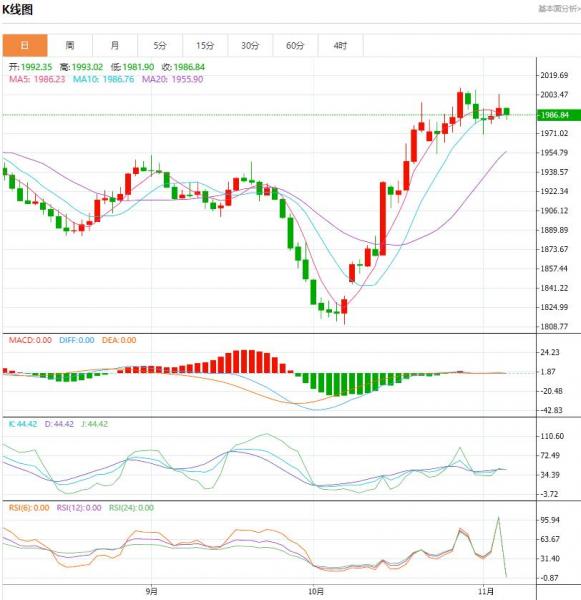Click the 10月 marker on time axis
The height and width of the screenshot is (600, 581).
point(316,591)
